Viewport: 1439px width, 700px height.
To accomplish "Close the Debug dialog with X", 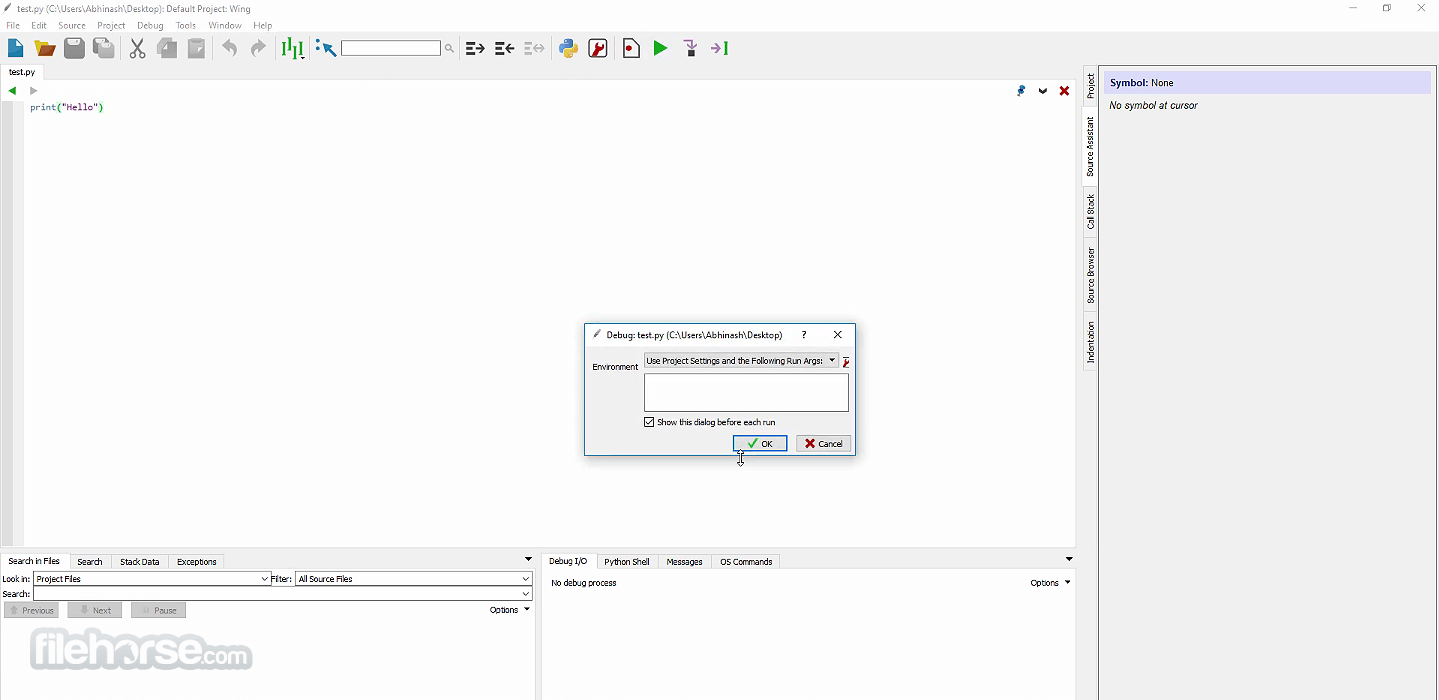I will tap(838, 335).
